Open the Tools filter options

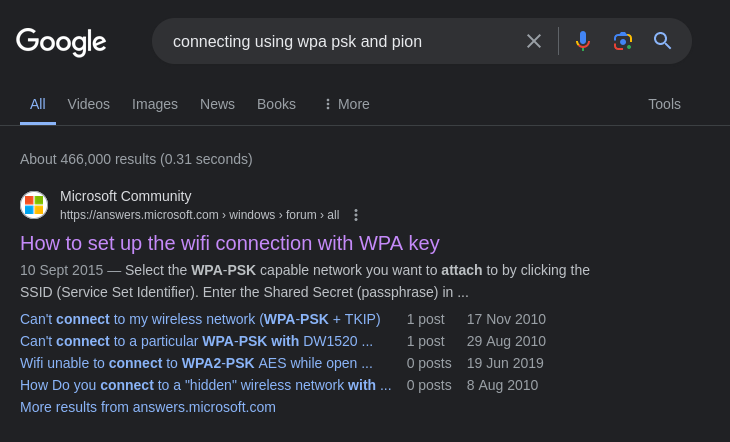click(664, 104)
